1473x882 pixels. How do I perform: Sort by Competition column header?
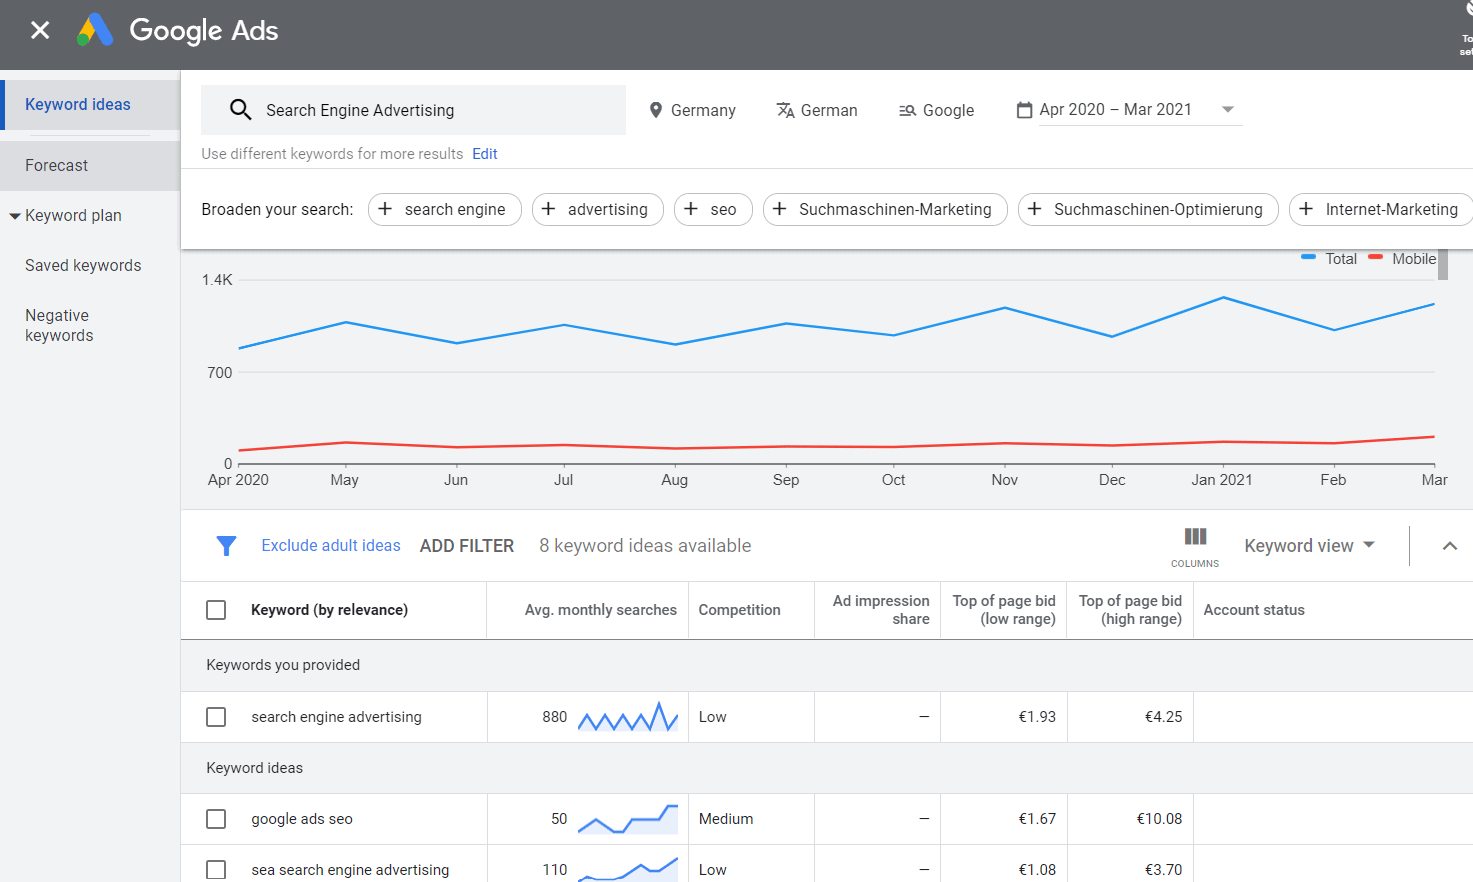(739, 610)
